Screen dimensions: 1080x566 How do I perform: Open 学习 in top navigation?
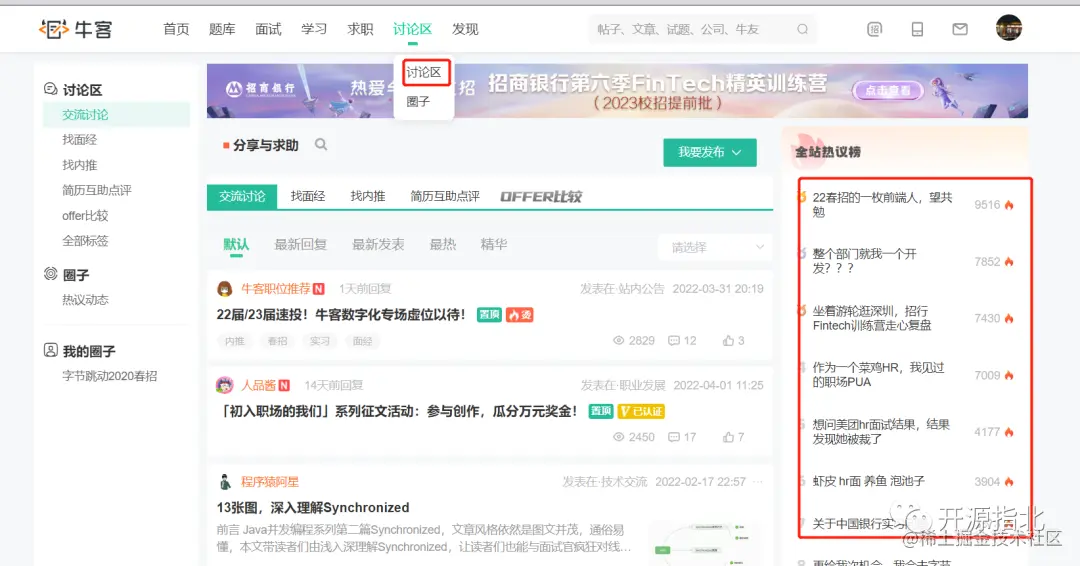pyautogui.click(x=314, y=29)
